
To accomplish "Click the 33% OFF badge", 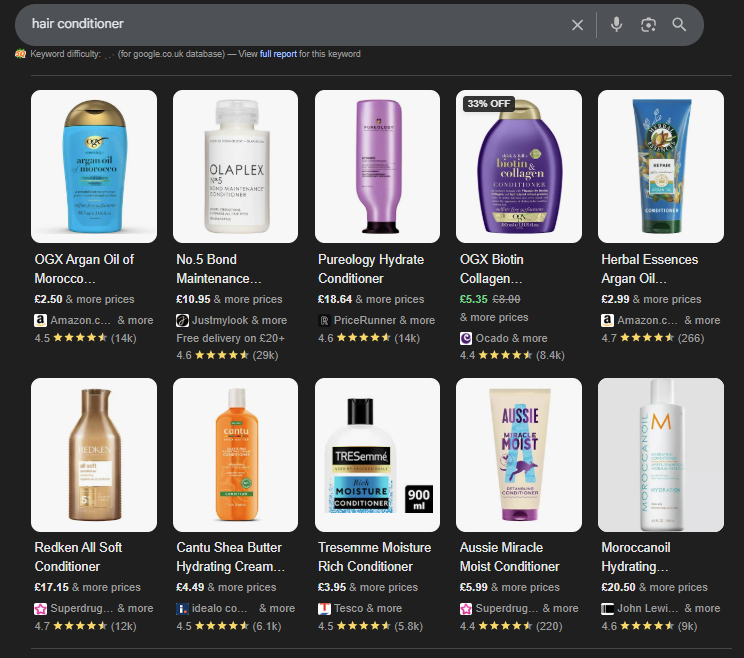I will point(489,103).
